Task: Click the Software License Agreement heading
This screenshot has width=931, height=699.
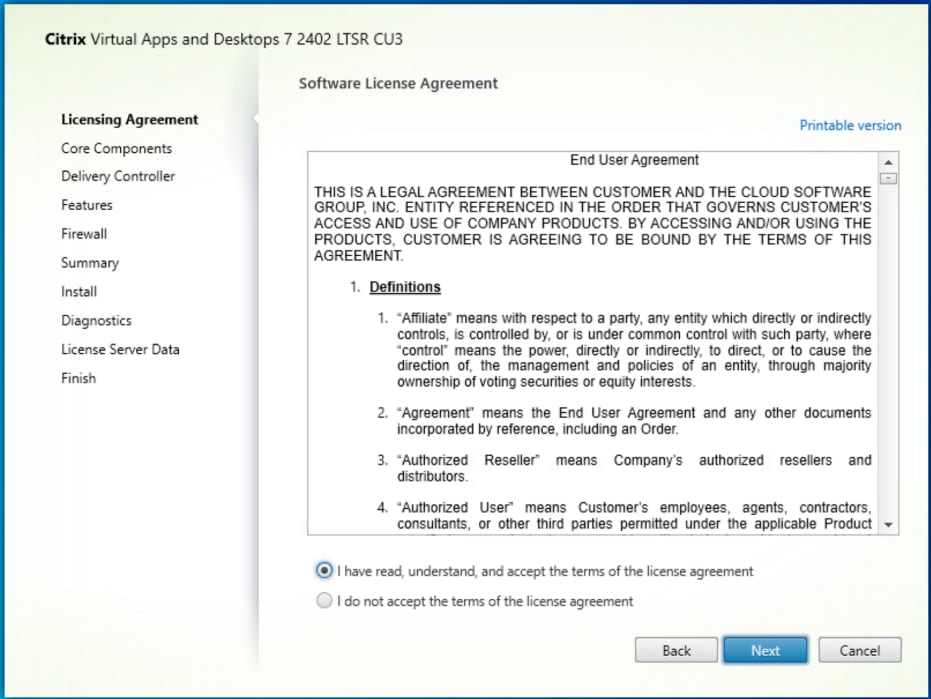Action: [398, 84]
